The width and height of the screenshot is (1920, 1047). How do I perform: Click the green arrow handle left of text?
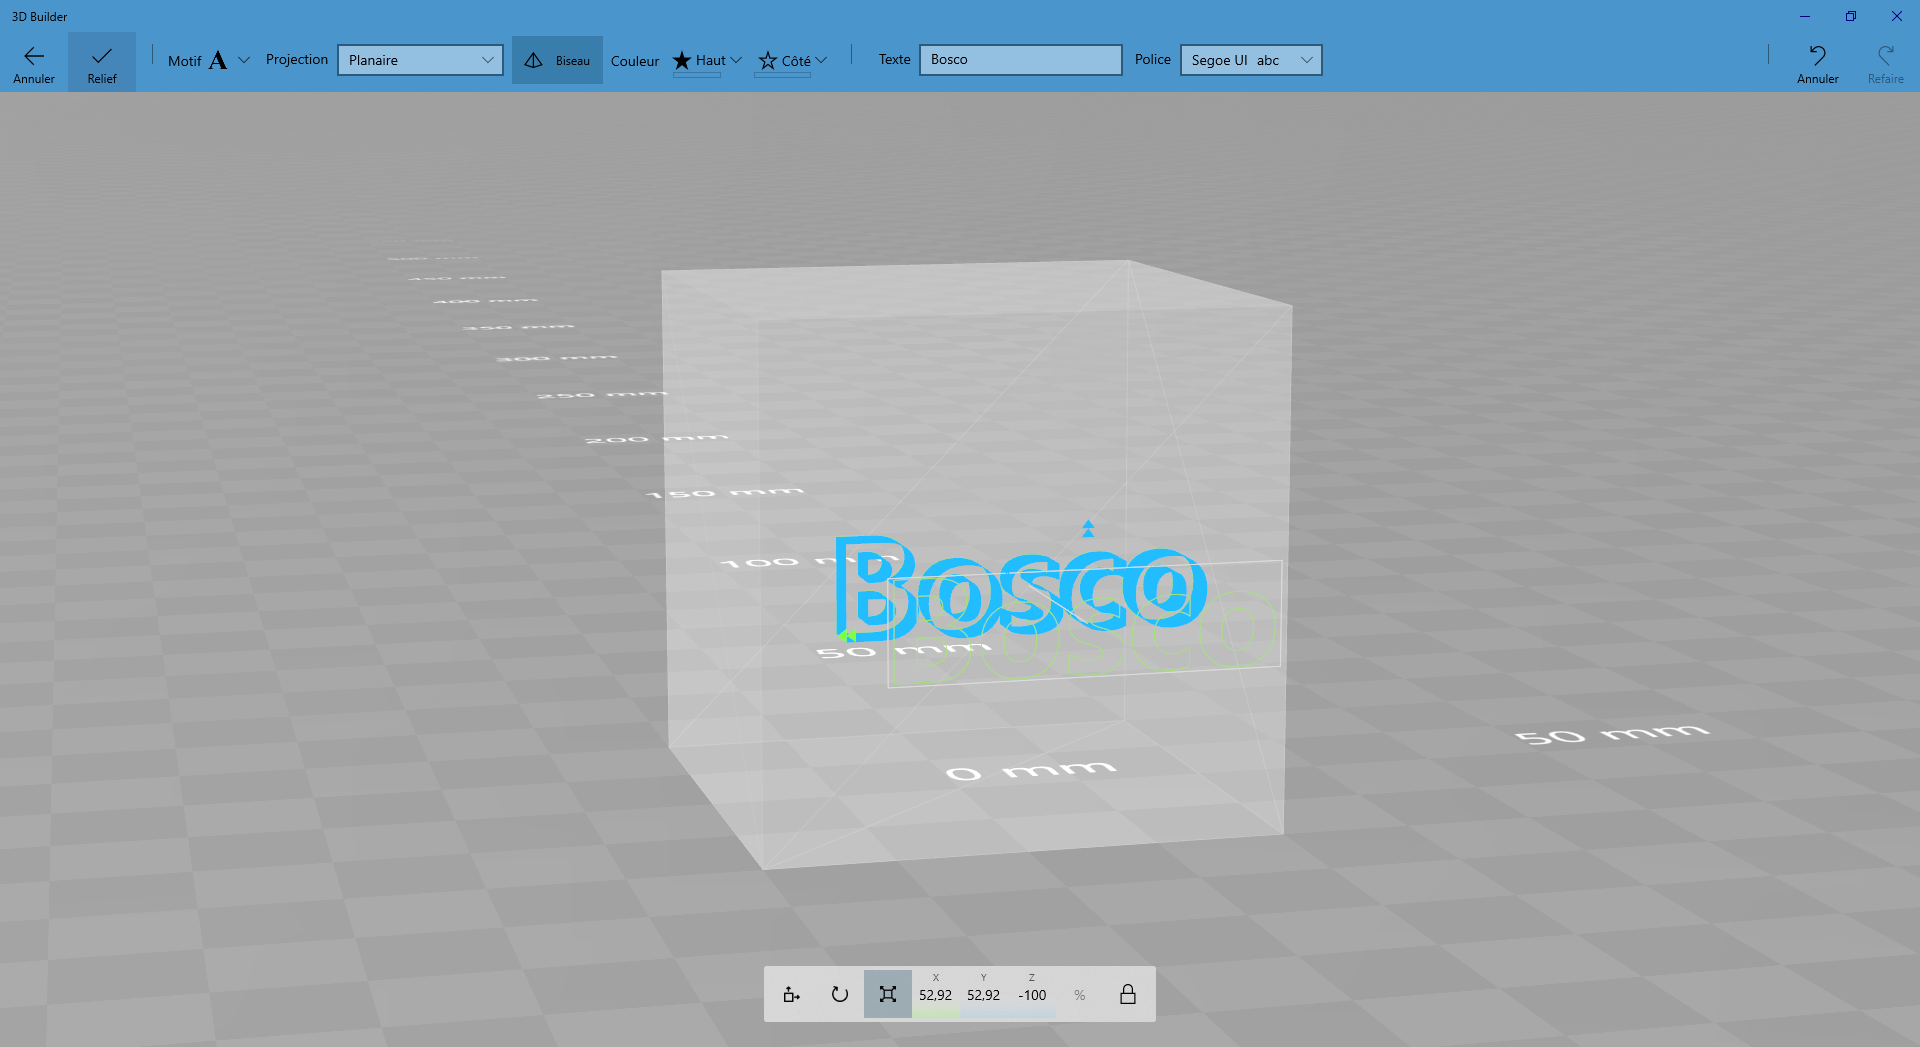pyautogui.click(x=846, y=635)
